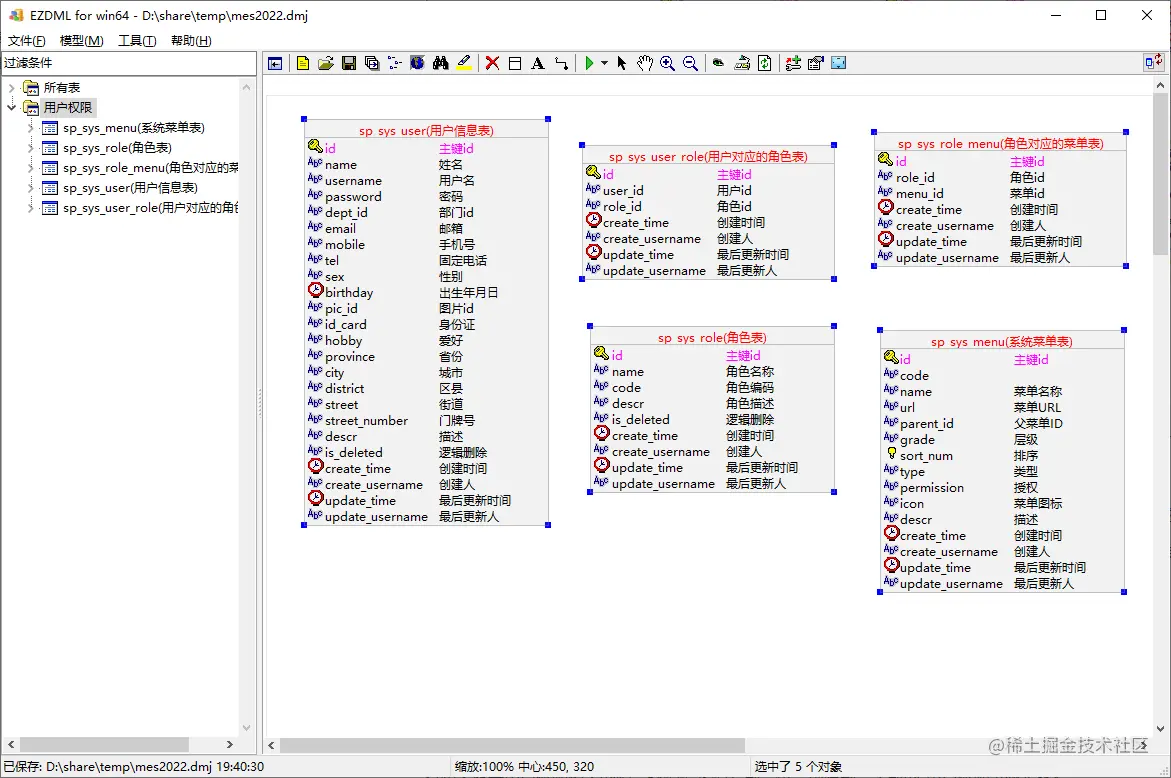The width and height of the screenshot is (1171, 778).
Task: Click the top-right panel toggle icon
Action: point(1153,62)
